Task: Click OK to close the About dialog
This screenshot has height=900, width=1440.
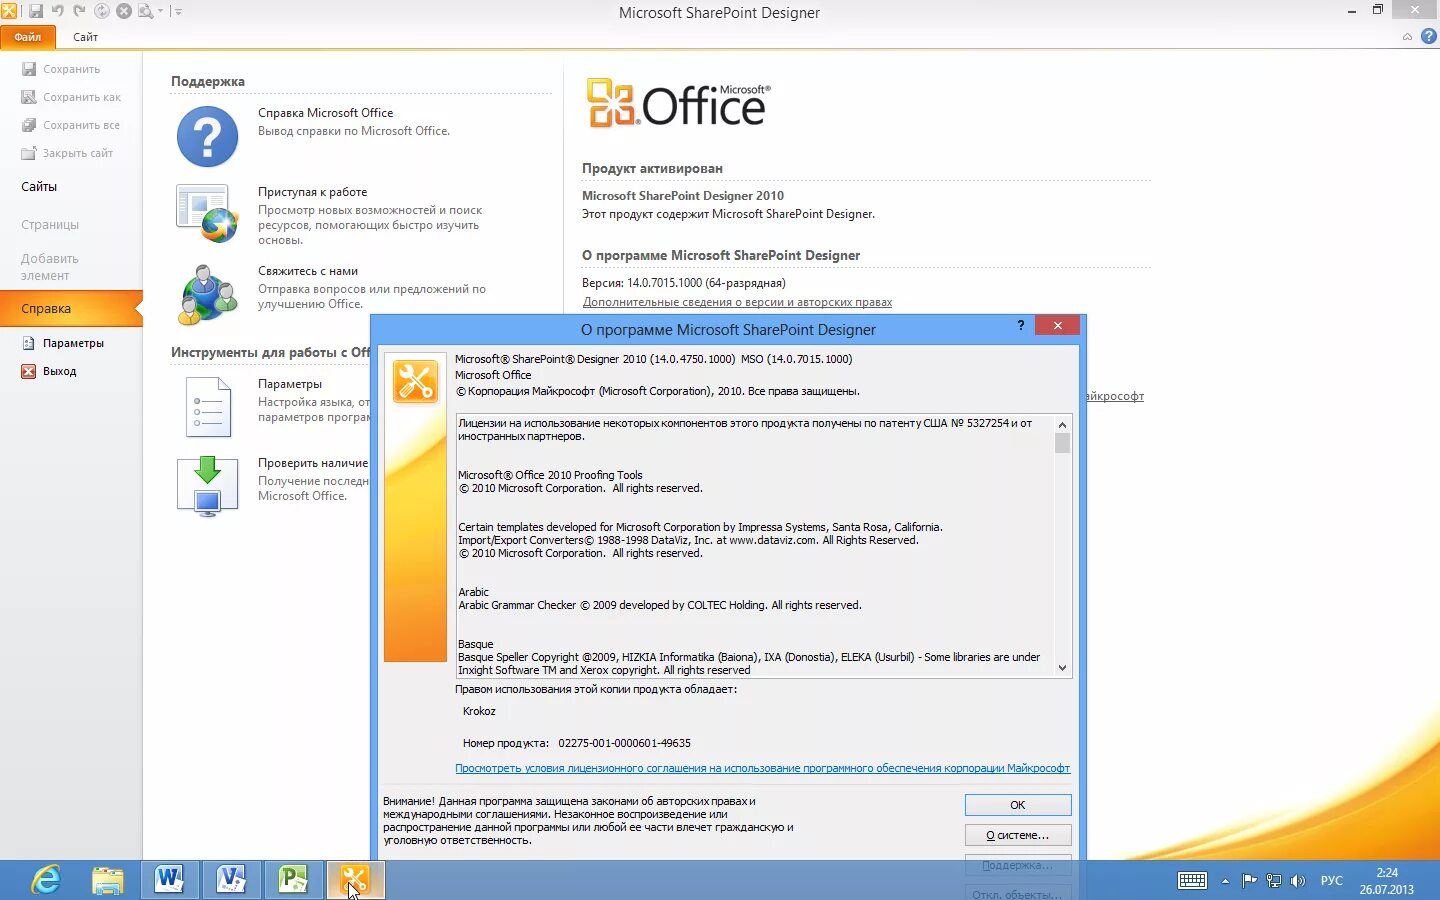Action: (1017, 805)
